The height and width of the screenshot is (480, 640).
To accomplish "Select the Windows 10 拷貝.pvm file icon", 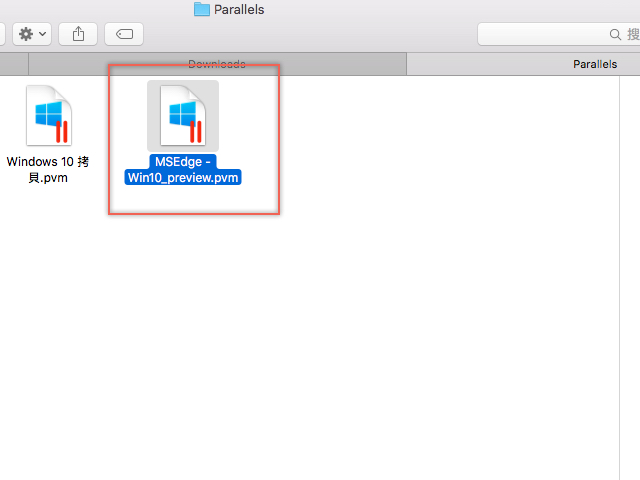I will [x=49, y=116].
